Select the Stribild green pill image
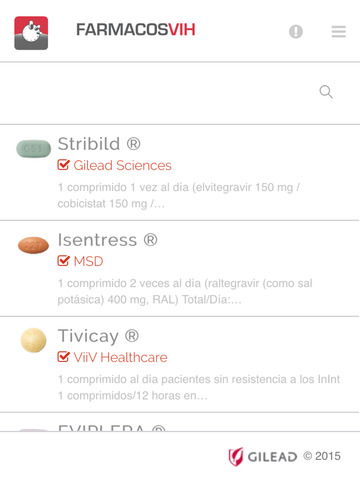Screen dimensions: 360x480 coord(33,149)
